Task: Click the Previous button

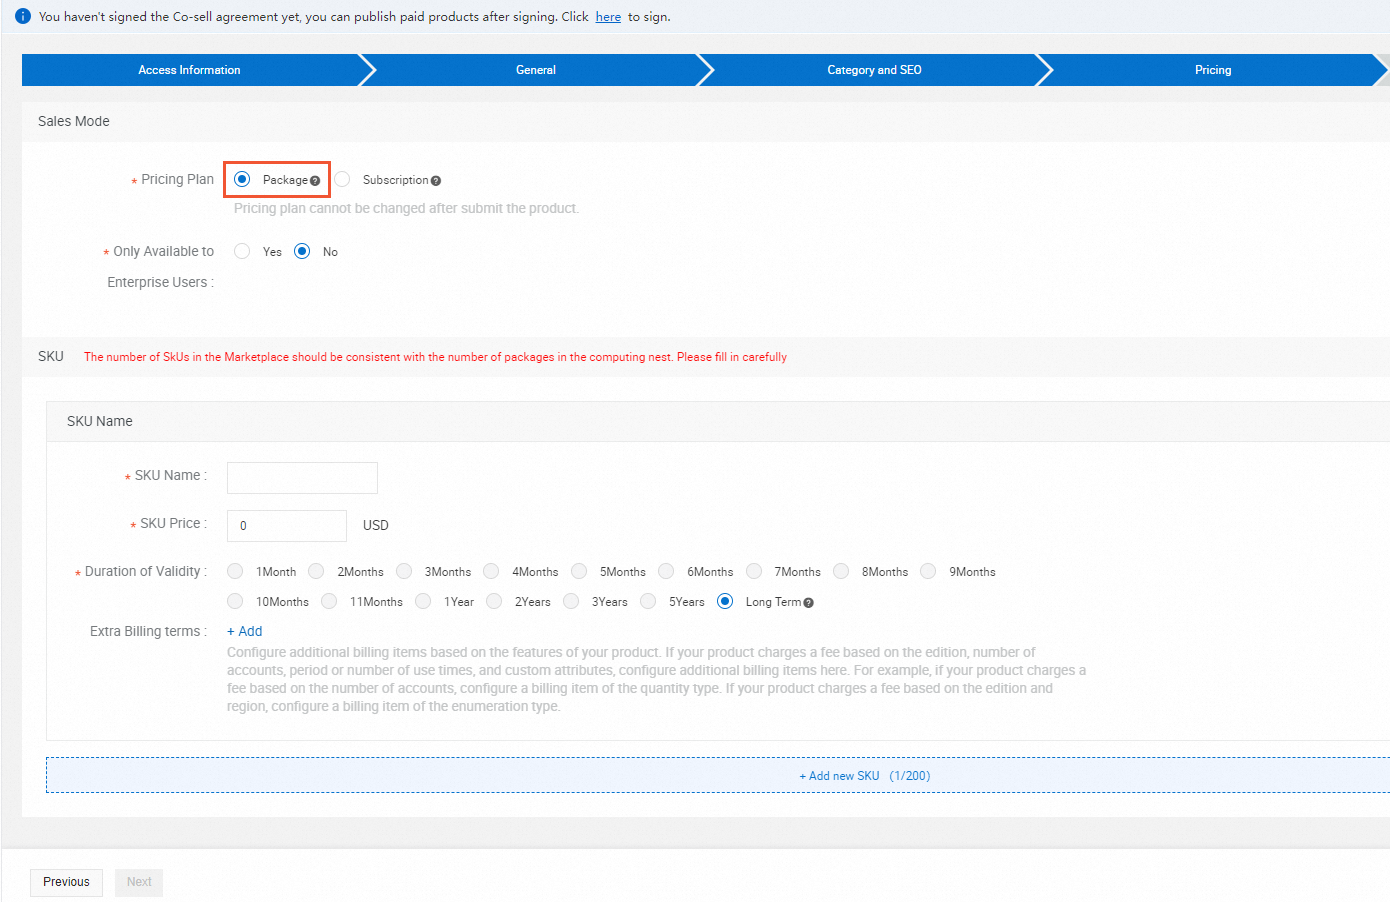Action: tap(66, 882)
